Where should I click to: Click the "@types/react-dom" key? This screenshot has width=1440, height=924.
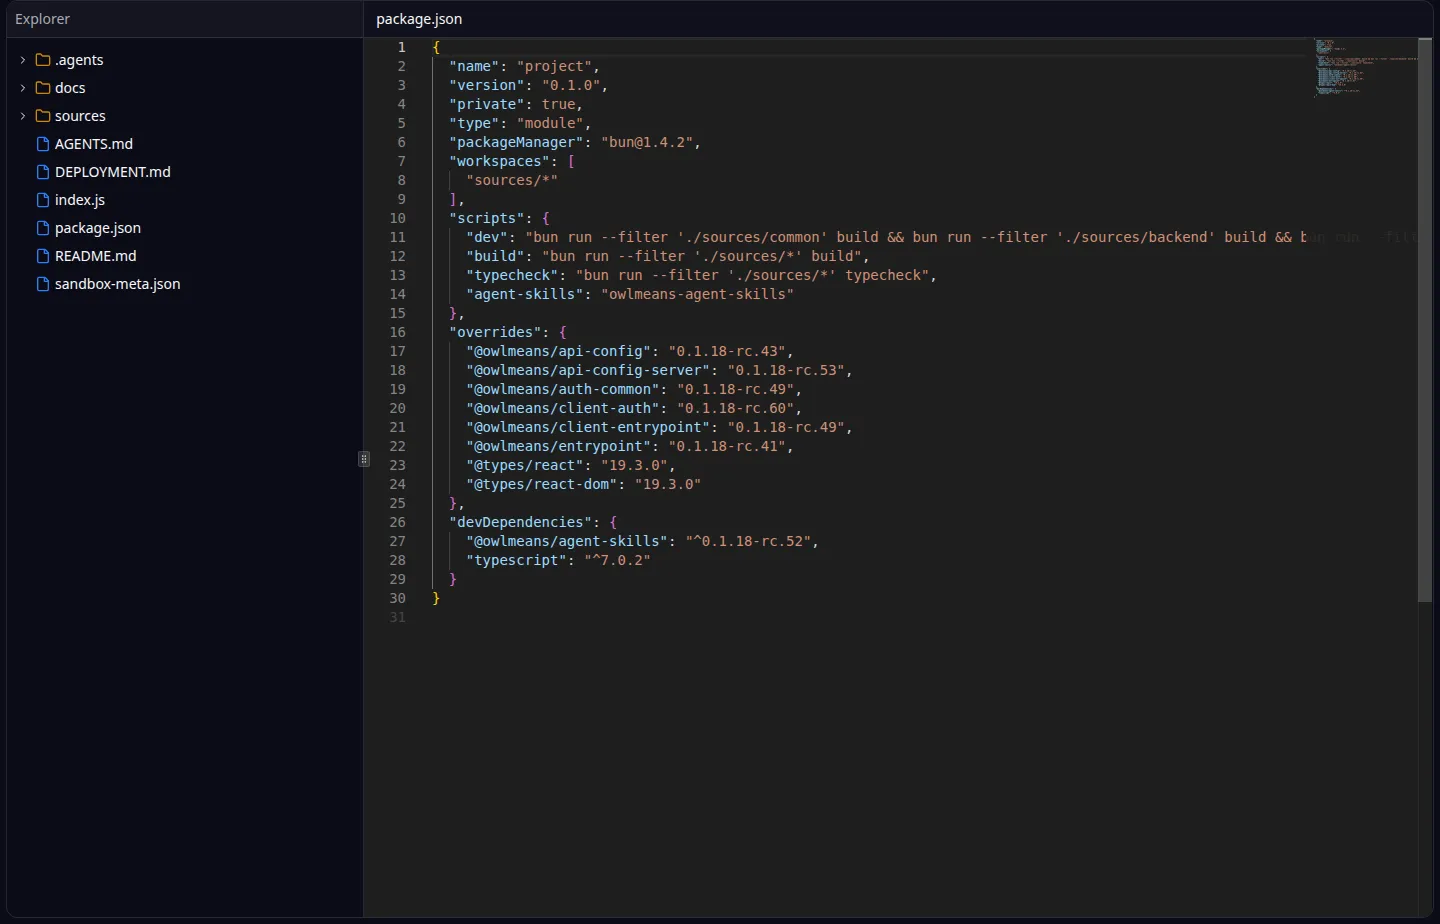pyautogui.click(x=542, y=484)
